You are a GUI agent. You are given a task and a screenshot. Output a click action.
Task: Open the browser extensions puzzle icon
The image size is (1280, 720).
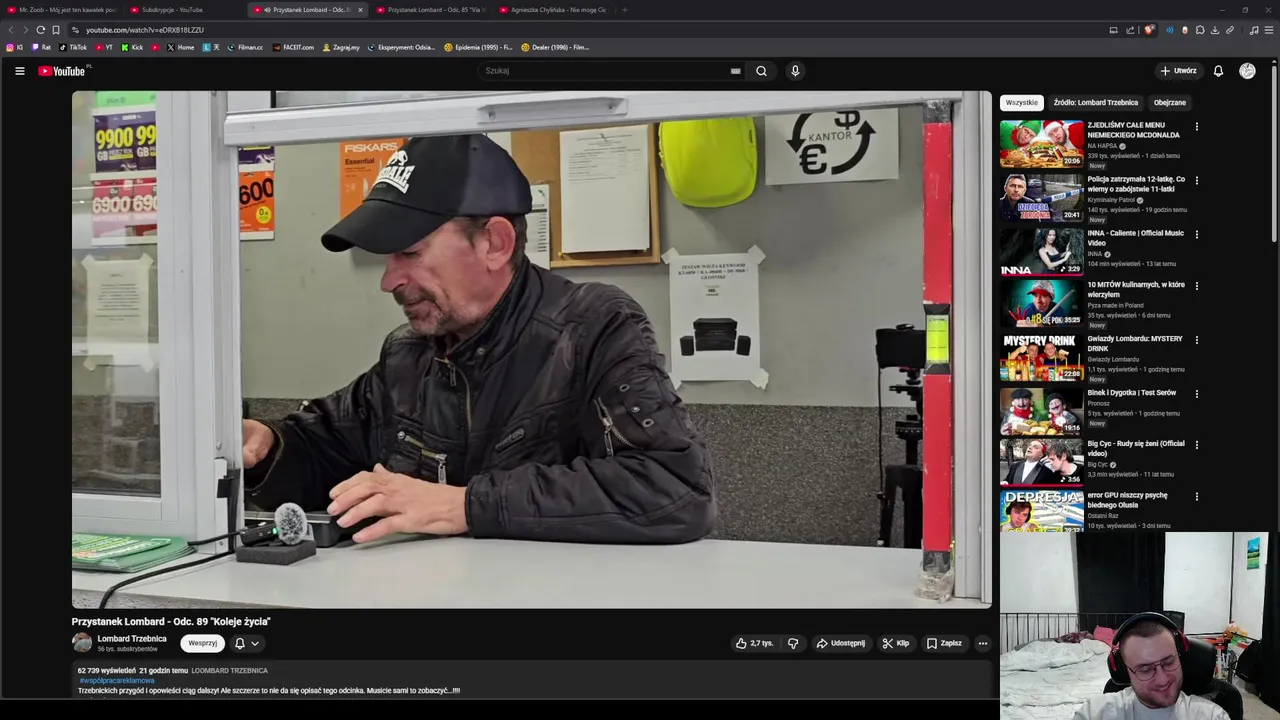coord(1200,30)
